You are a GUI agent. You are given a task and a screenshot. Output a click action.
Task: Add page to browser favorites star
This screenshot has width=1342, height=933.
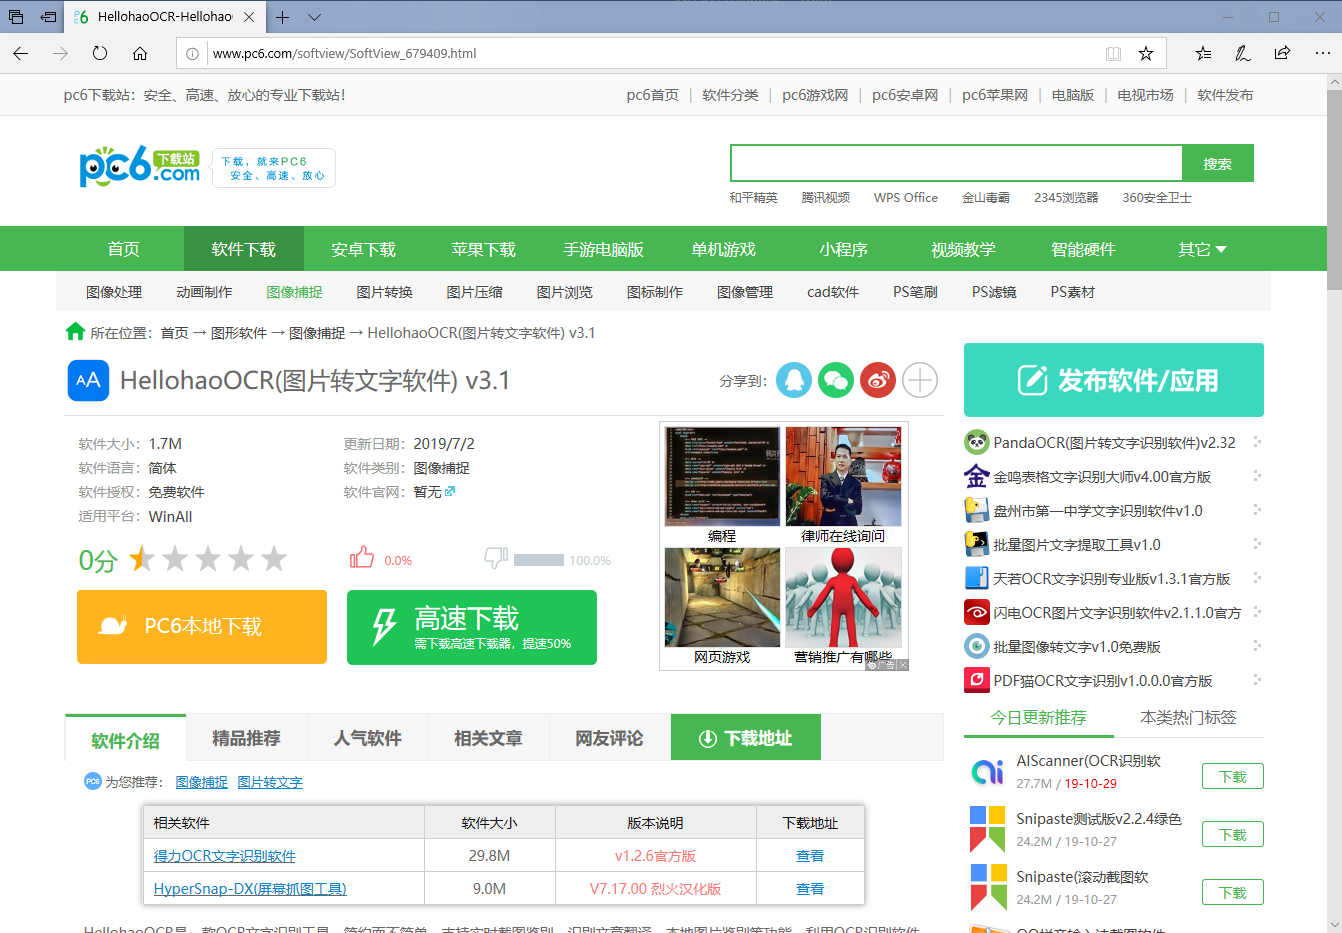[1146, 54]
